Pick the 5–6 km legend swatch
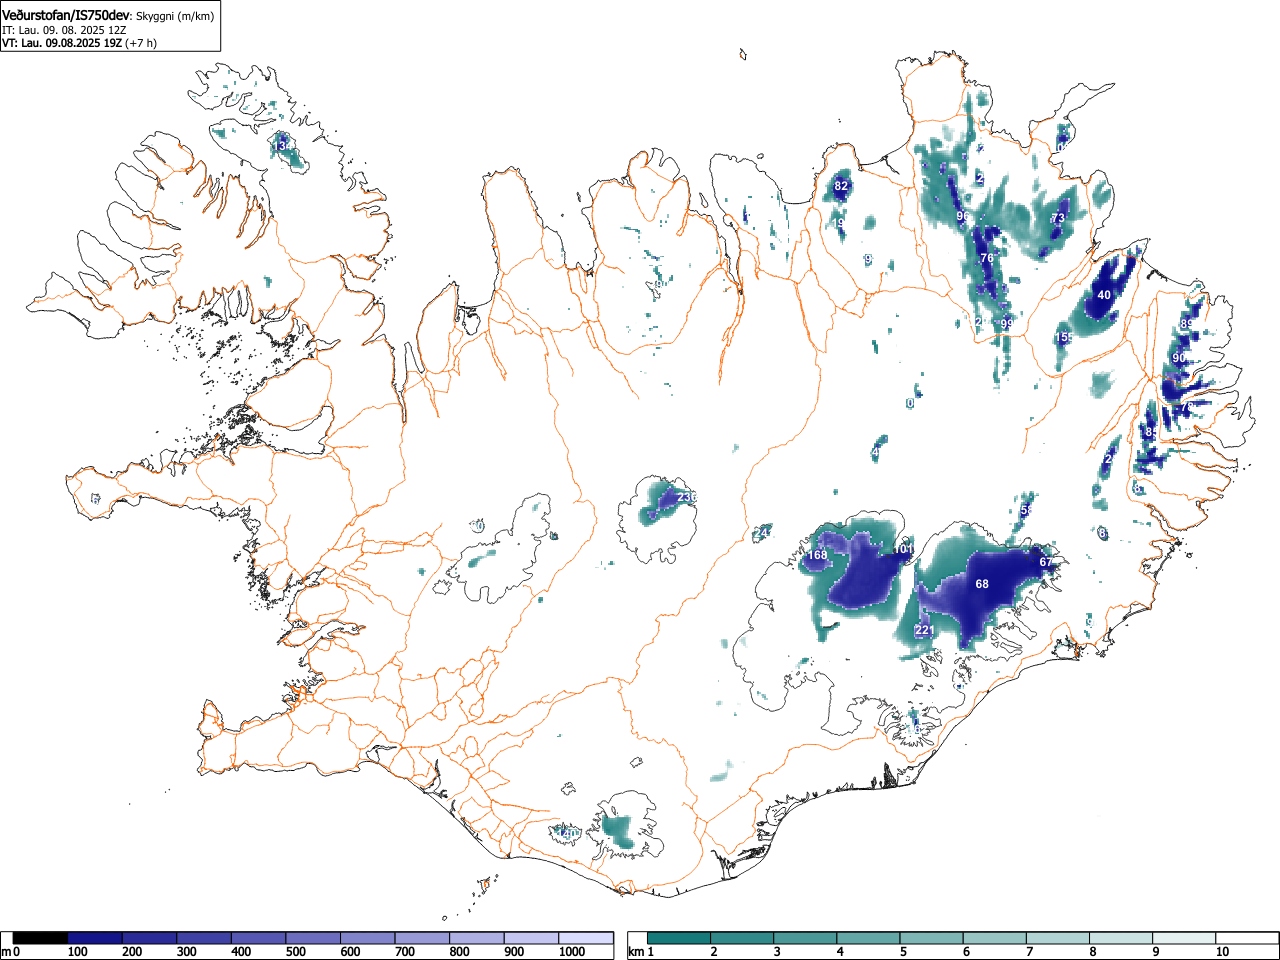The height and width of the screenshot is (960, 1280). [x=933, y=938]
